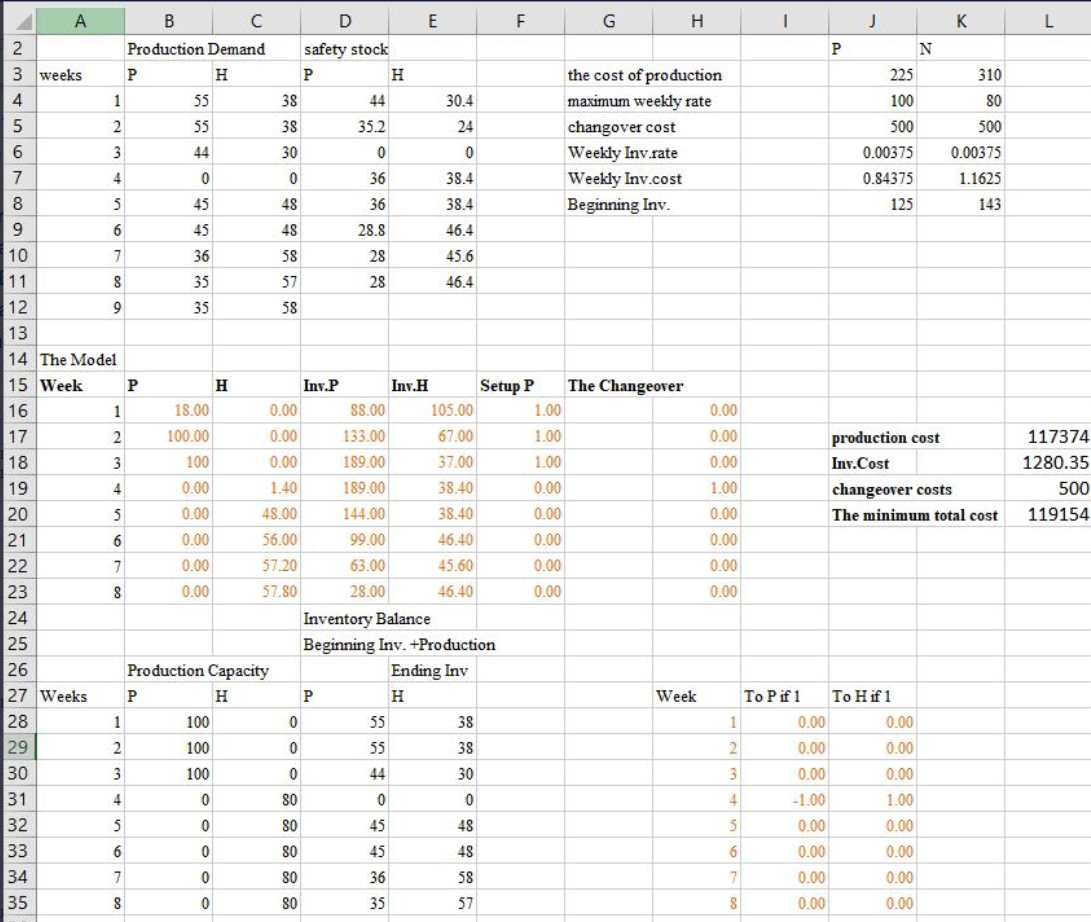Select the Inv.H value 105.00
This screenshot has height=922, width=1091.
click(x=432, y=411)
